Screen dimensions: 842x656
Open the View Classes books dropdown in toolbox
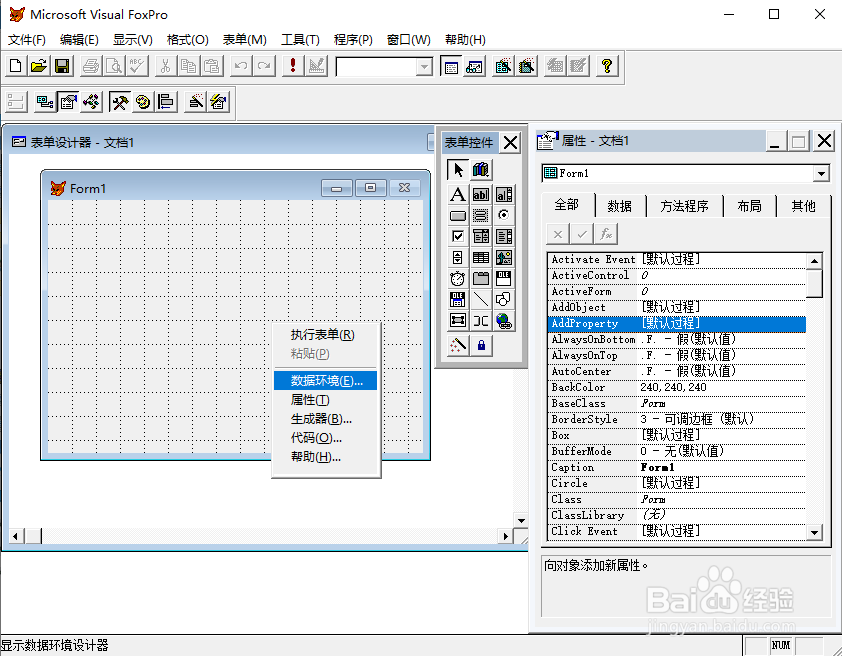coord(481,170)
